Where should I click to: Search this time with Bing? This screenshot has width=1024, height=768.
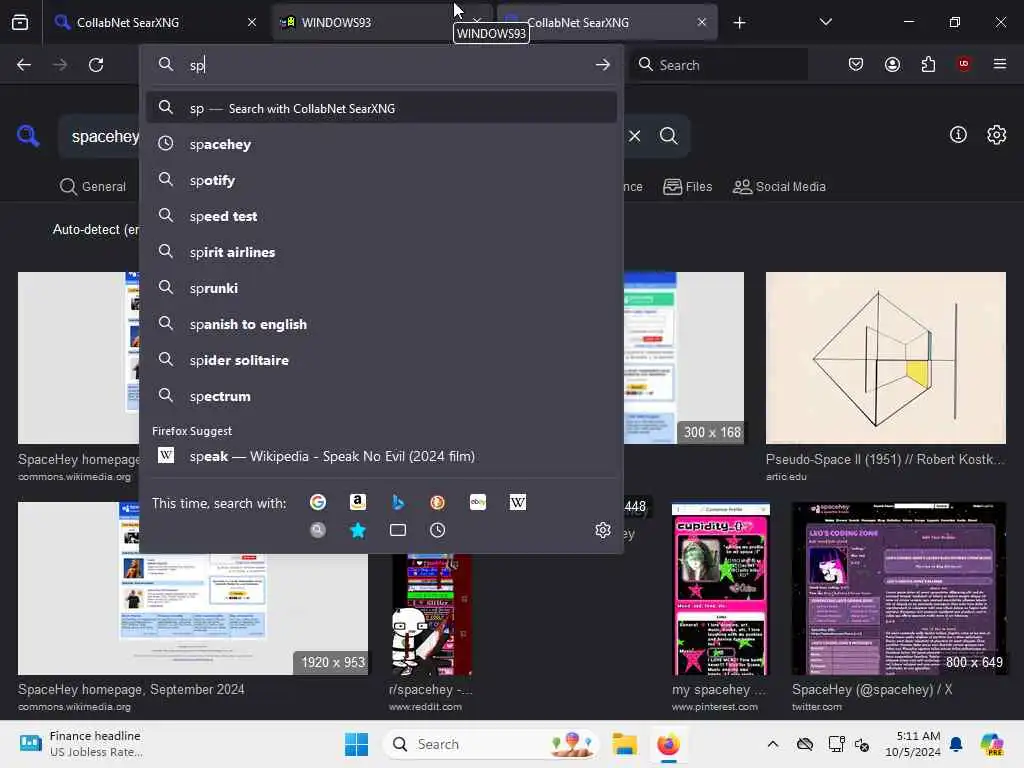pos(398,502)
